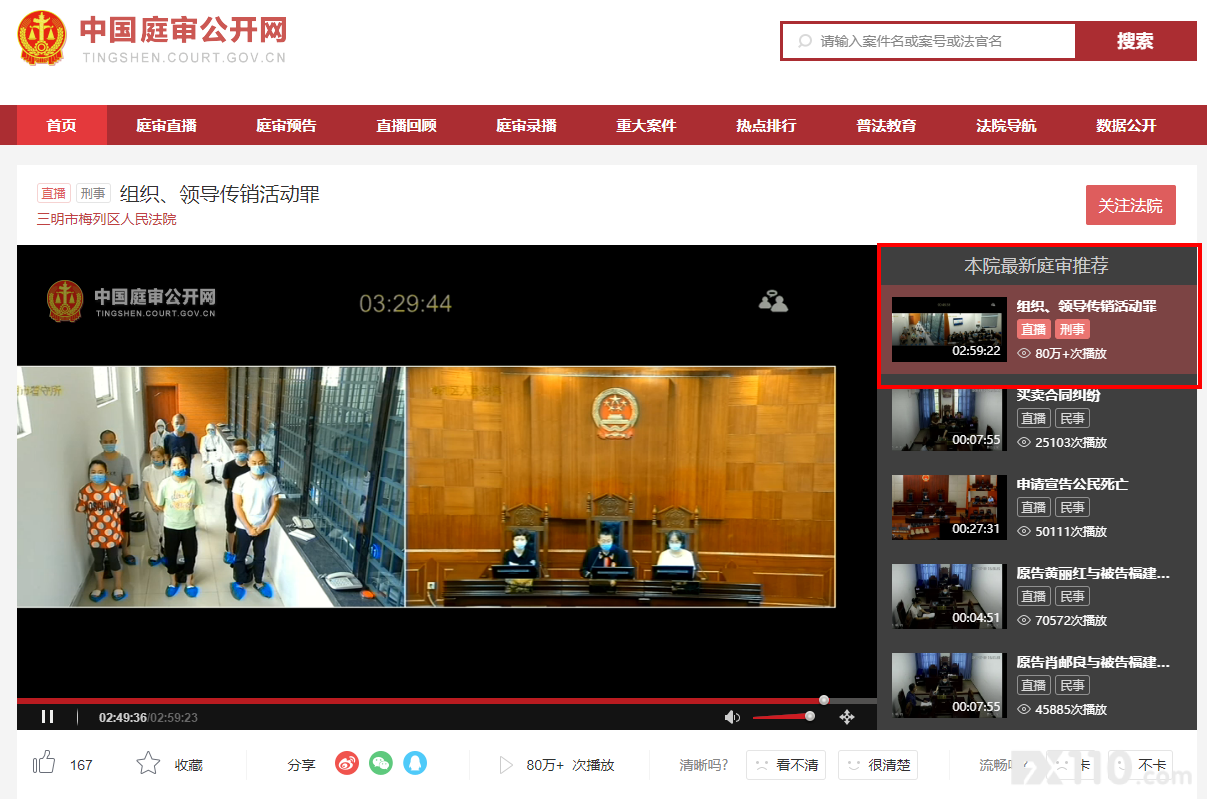Screen dimensions: 1207x799
Task: Share the video via QQ icon
Action: pyautogui.click(x=415, y=764)
